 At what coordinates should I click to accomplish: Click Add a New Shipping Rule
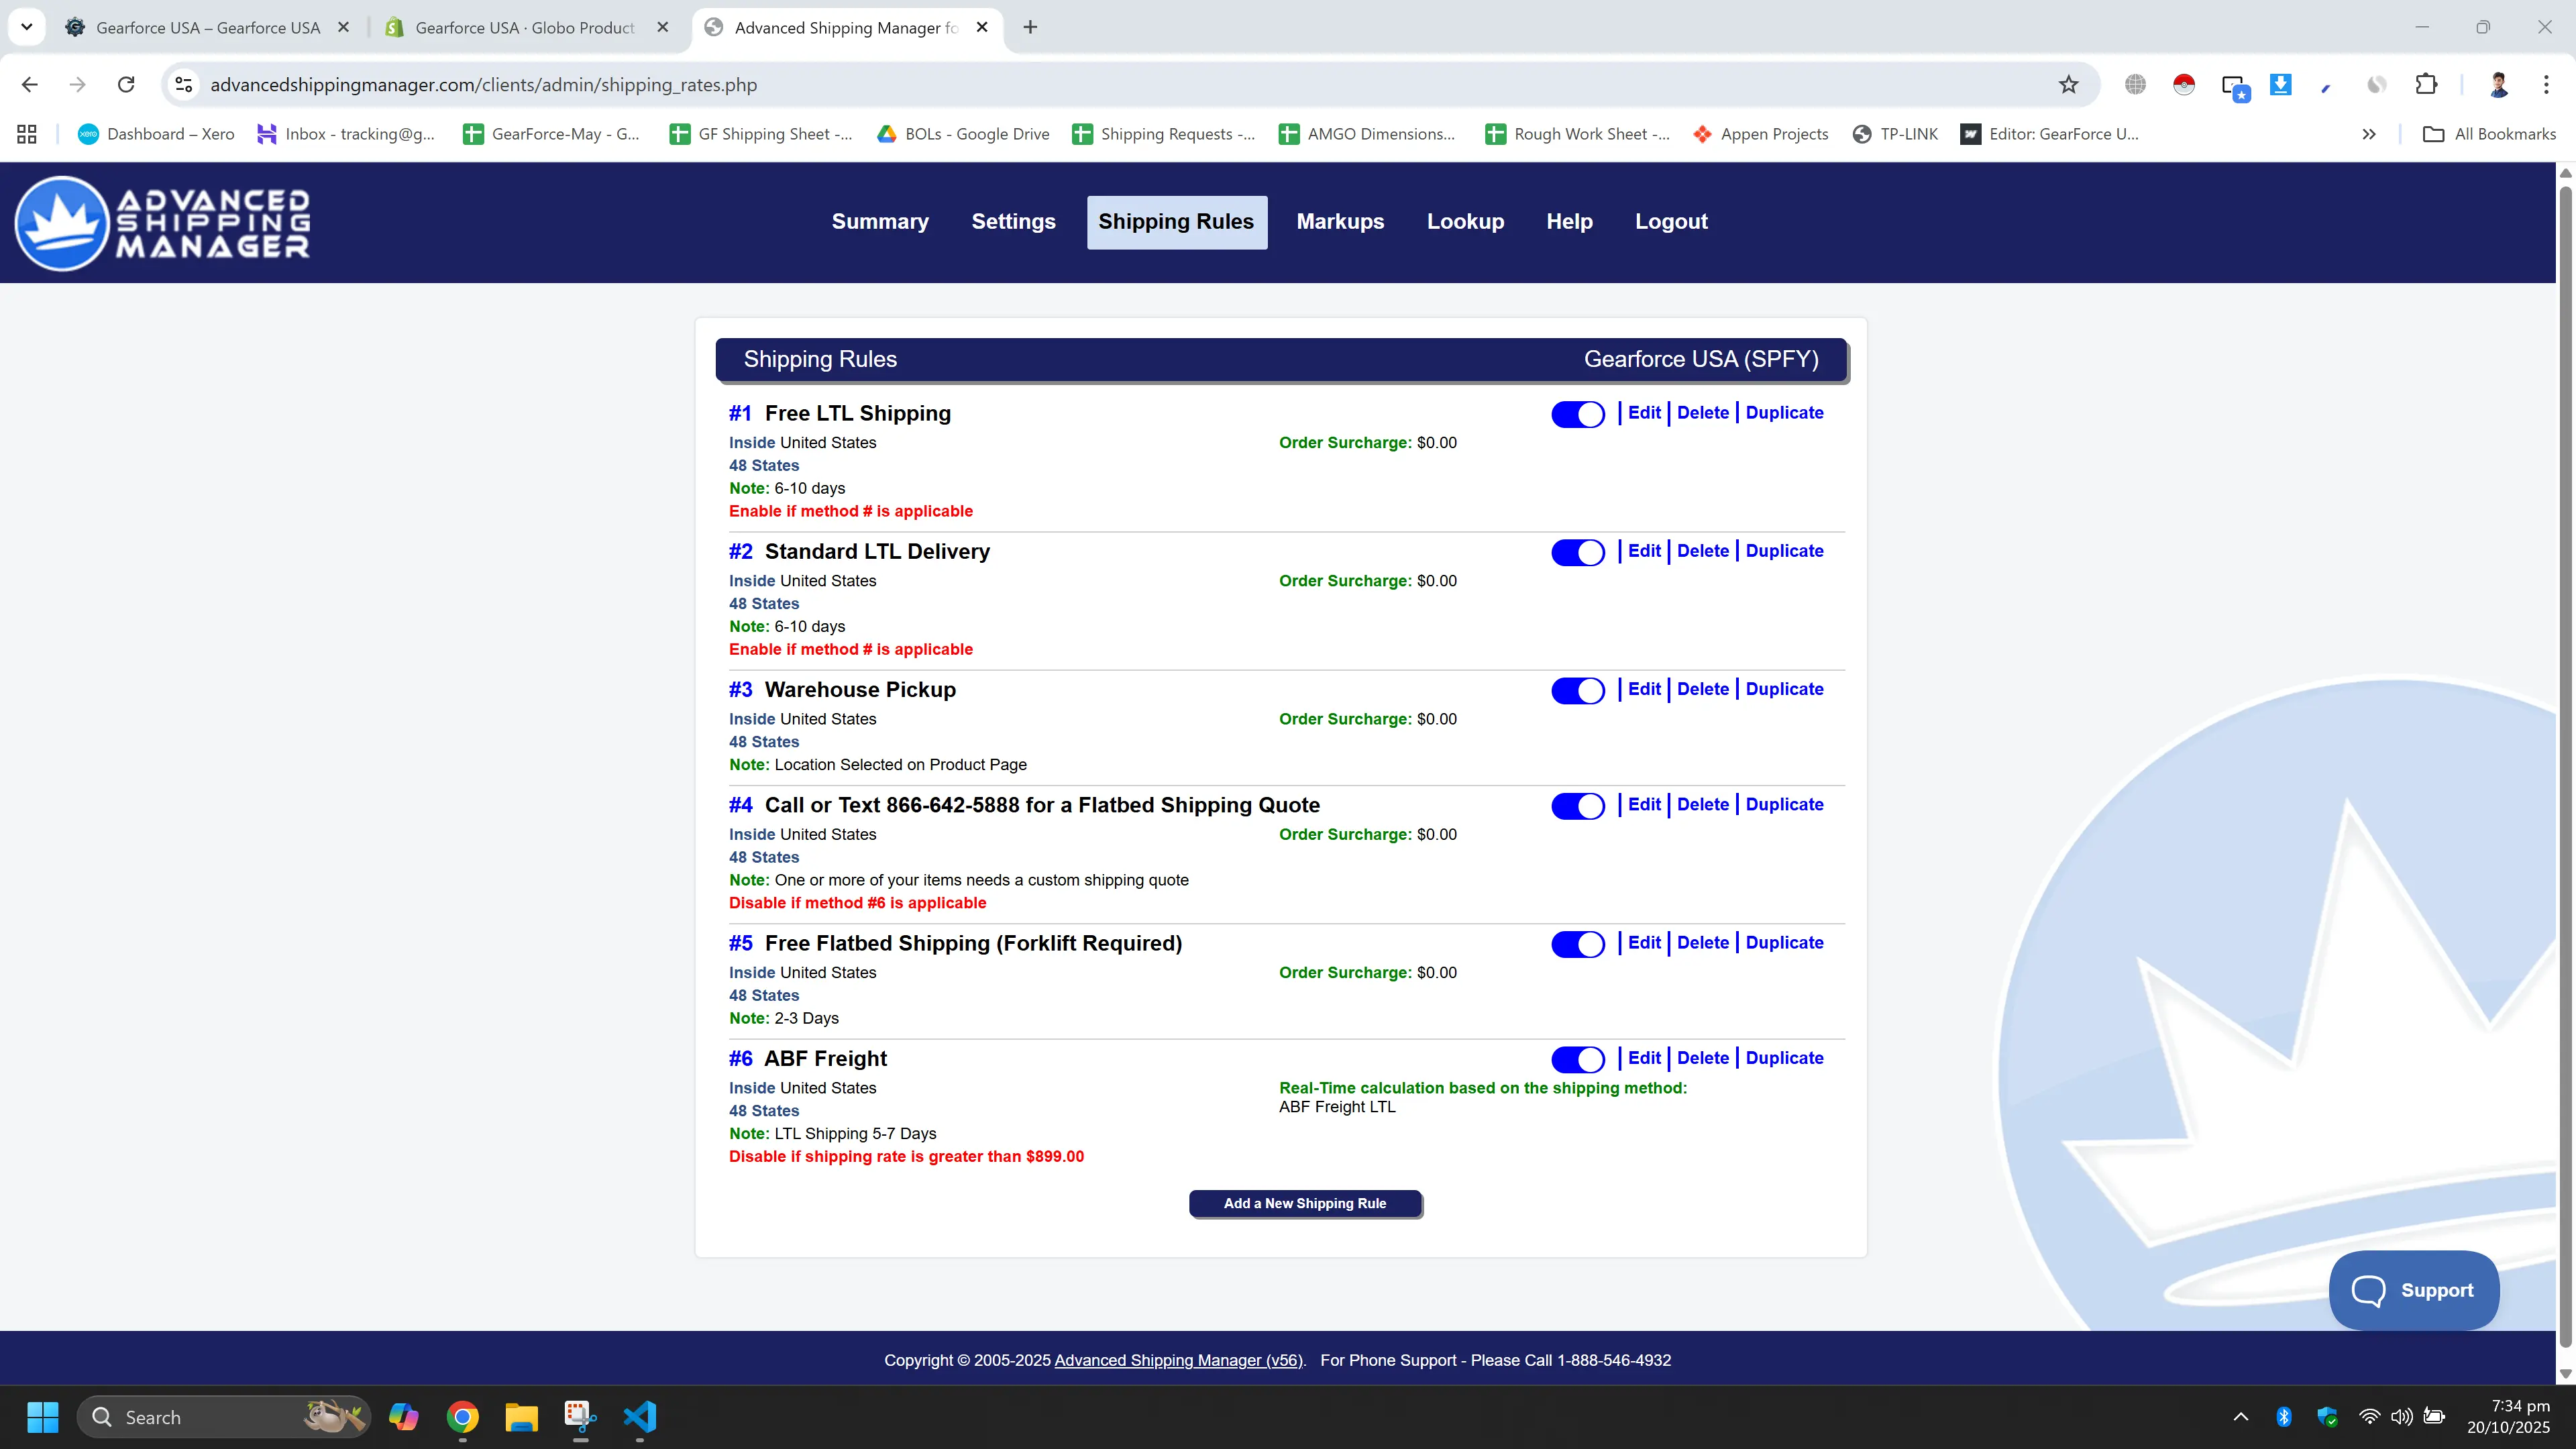point(1304,1203)
